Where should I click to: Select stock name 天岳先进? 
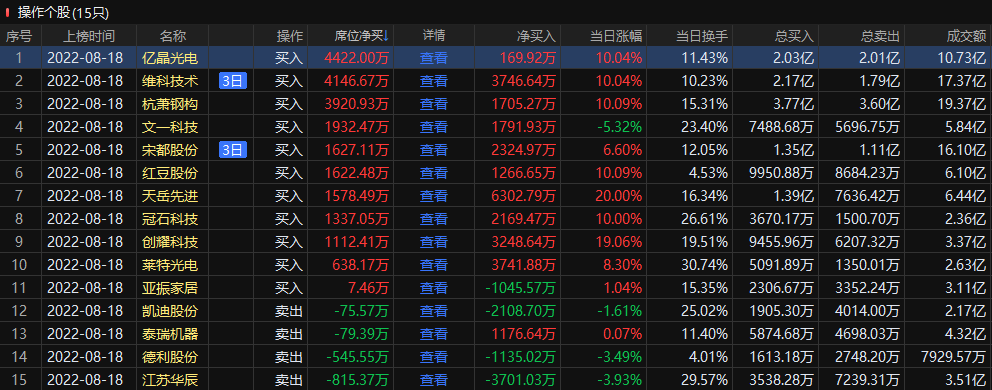coord(170,196)
